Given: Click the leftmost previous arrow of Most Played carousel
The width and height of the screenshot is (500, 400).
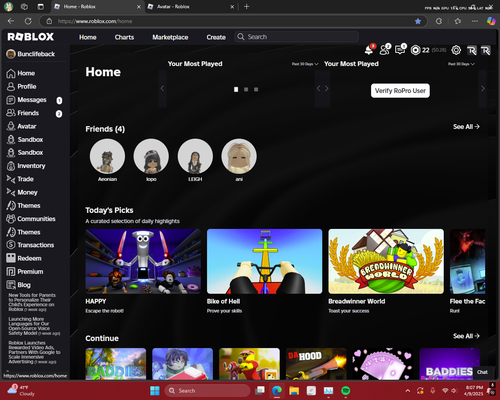Looking at the screenshot, I should coord(162,89).
